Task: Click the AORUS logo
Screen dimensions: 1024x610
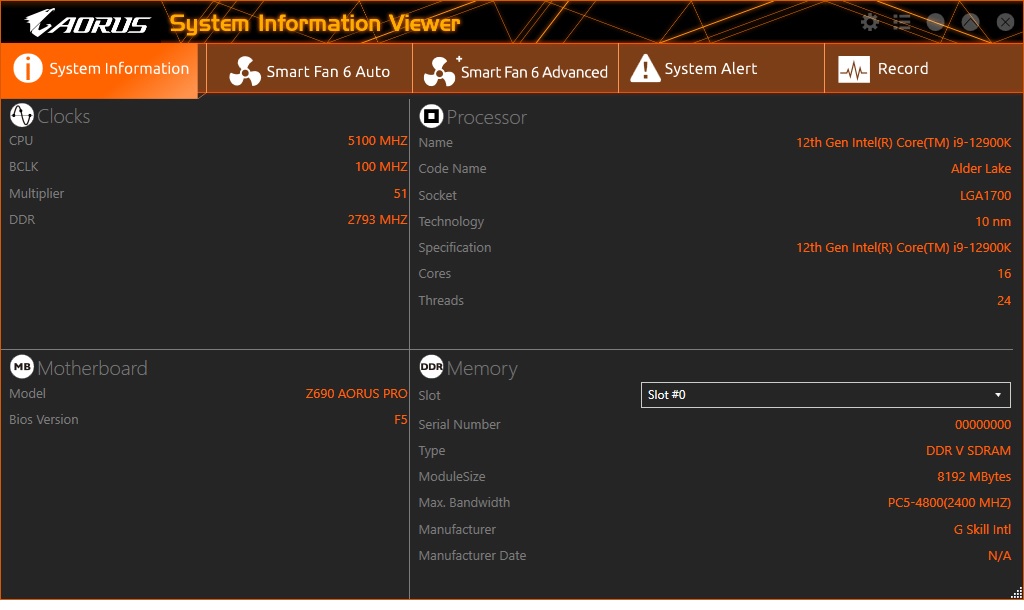Action: pyautogui.click(x=88, y=23)
